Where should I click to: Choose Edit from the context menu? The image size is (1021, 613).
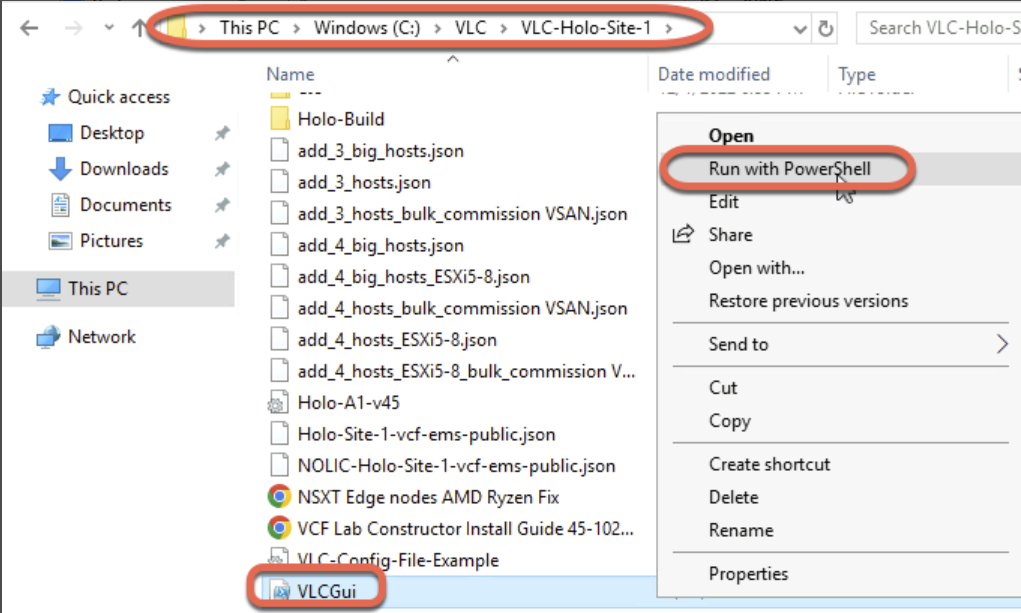click(723, 202)
